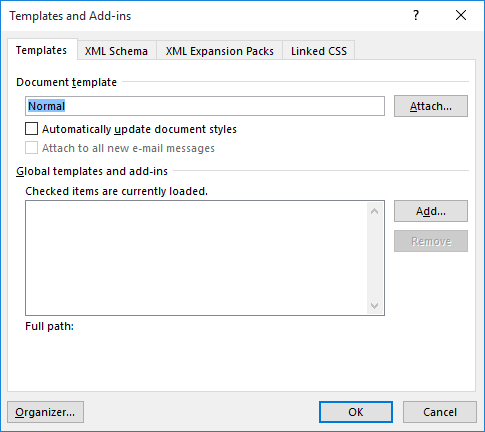Click the global templates list scrollbar track
Image resolution: width=485 pixels, height=432 pixels.
pyautogui.click(x=374, y=258)
